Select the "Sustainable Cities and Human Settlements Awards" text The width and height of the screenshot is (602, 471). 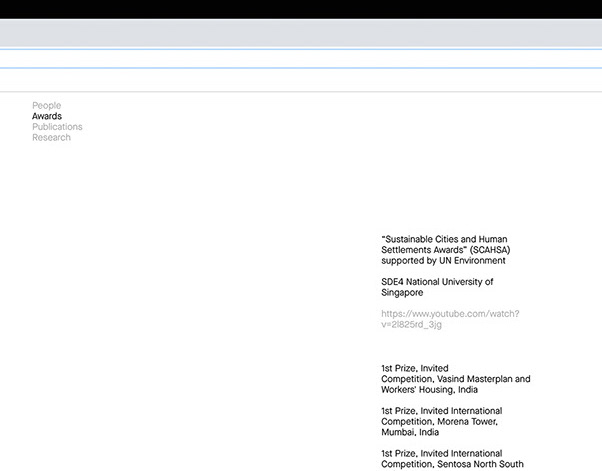446,250
